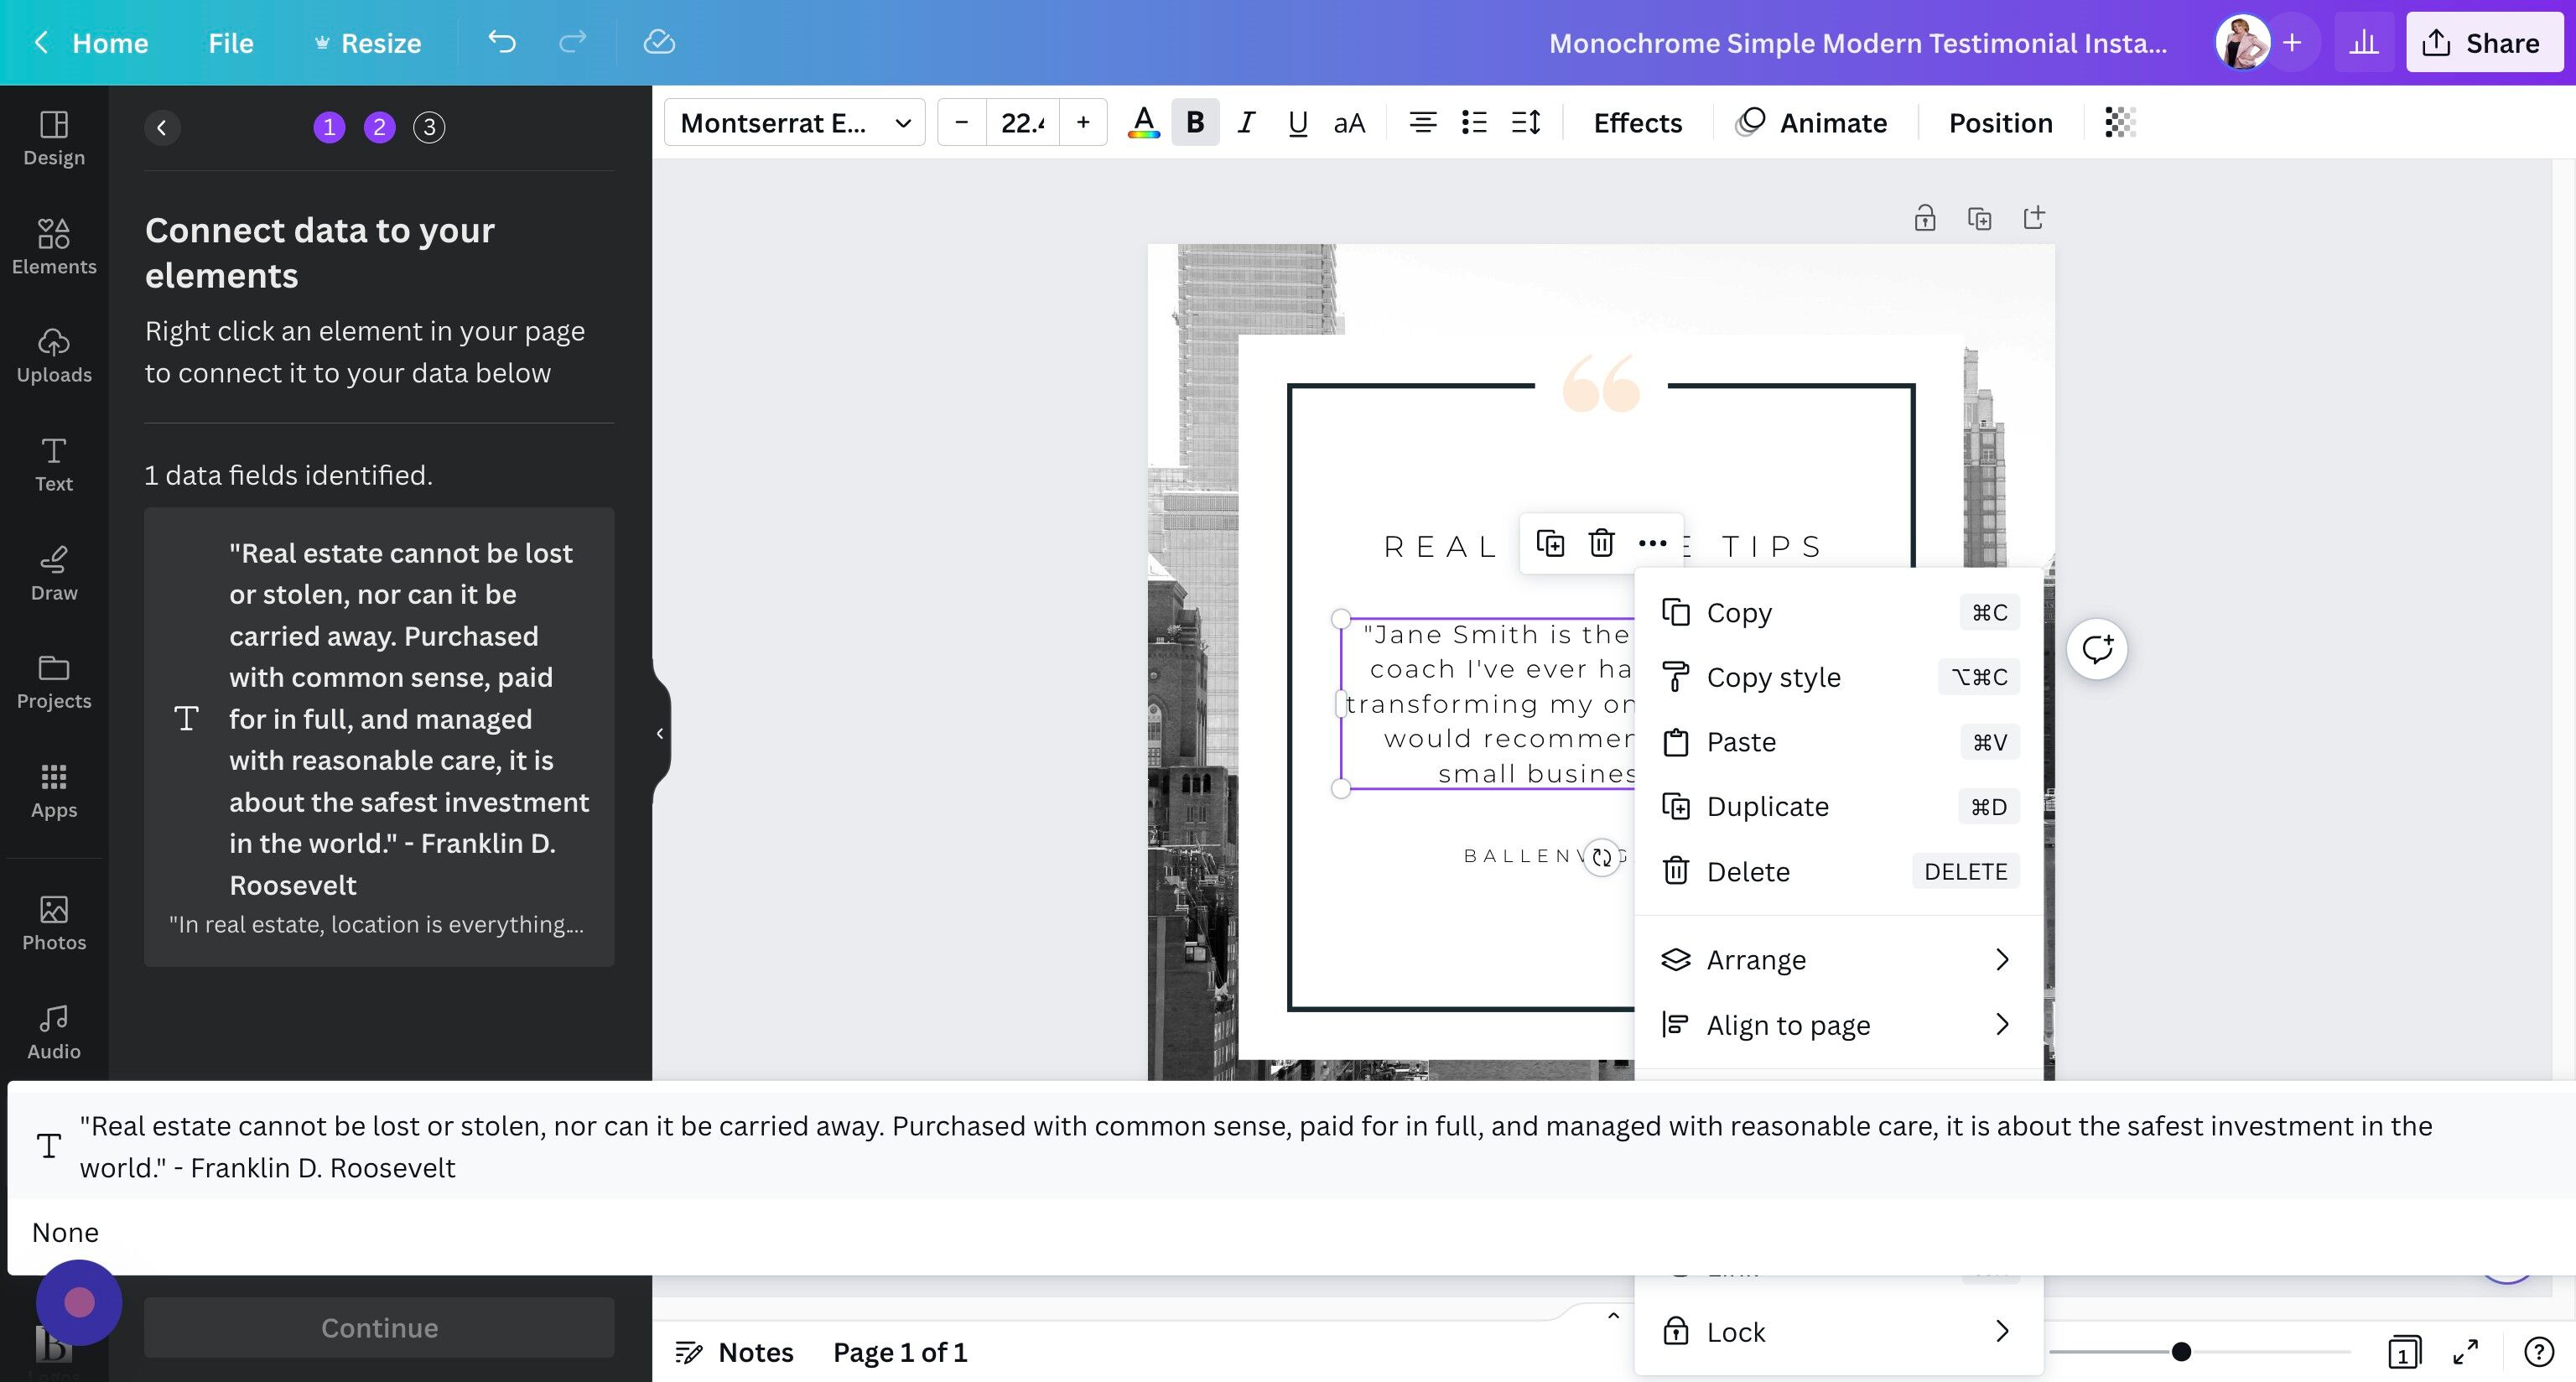Screen dimensions: 2576x1382
Task: Choose the Franklin D. Roosevelt quote data option
Action: pyautogui.click(x=1291, y=1146)
